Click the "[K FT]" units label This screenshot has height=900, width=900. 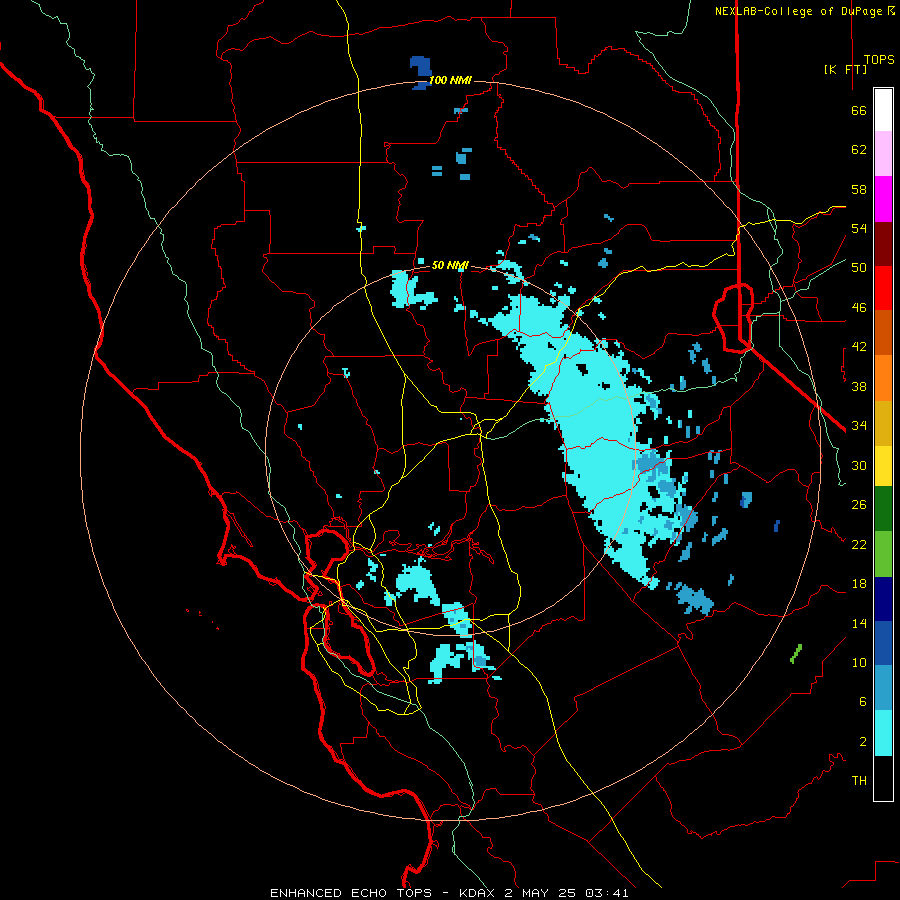[845, 69]
